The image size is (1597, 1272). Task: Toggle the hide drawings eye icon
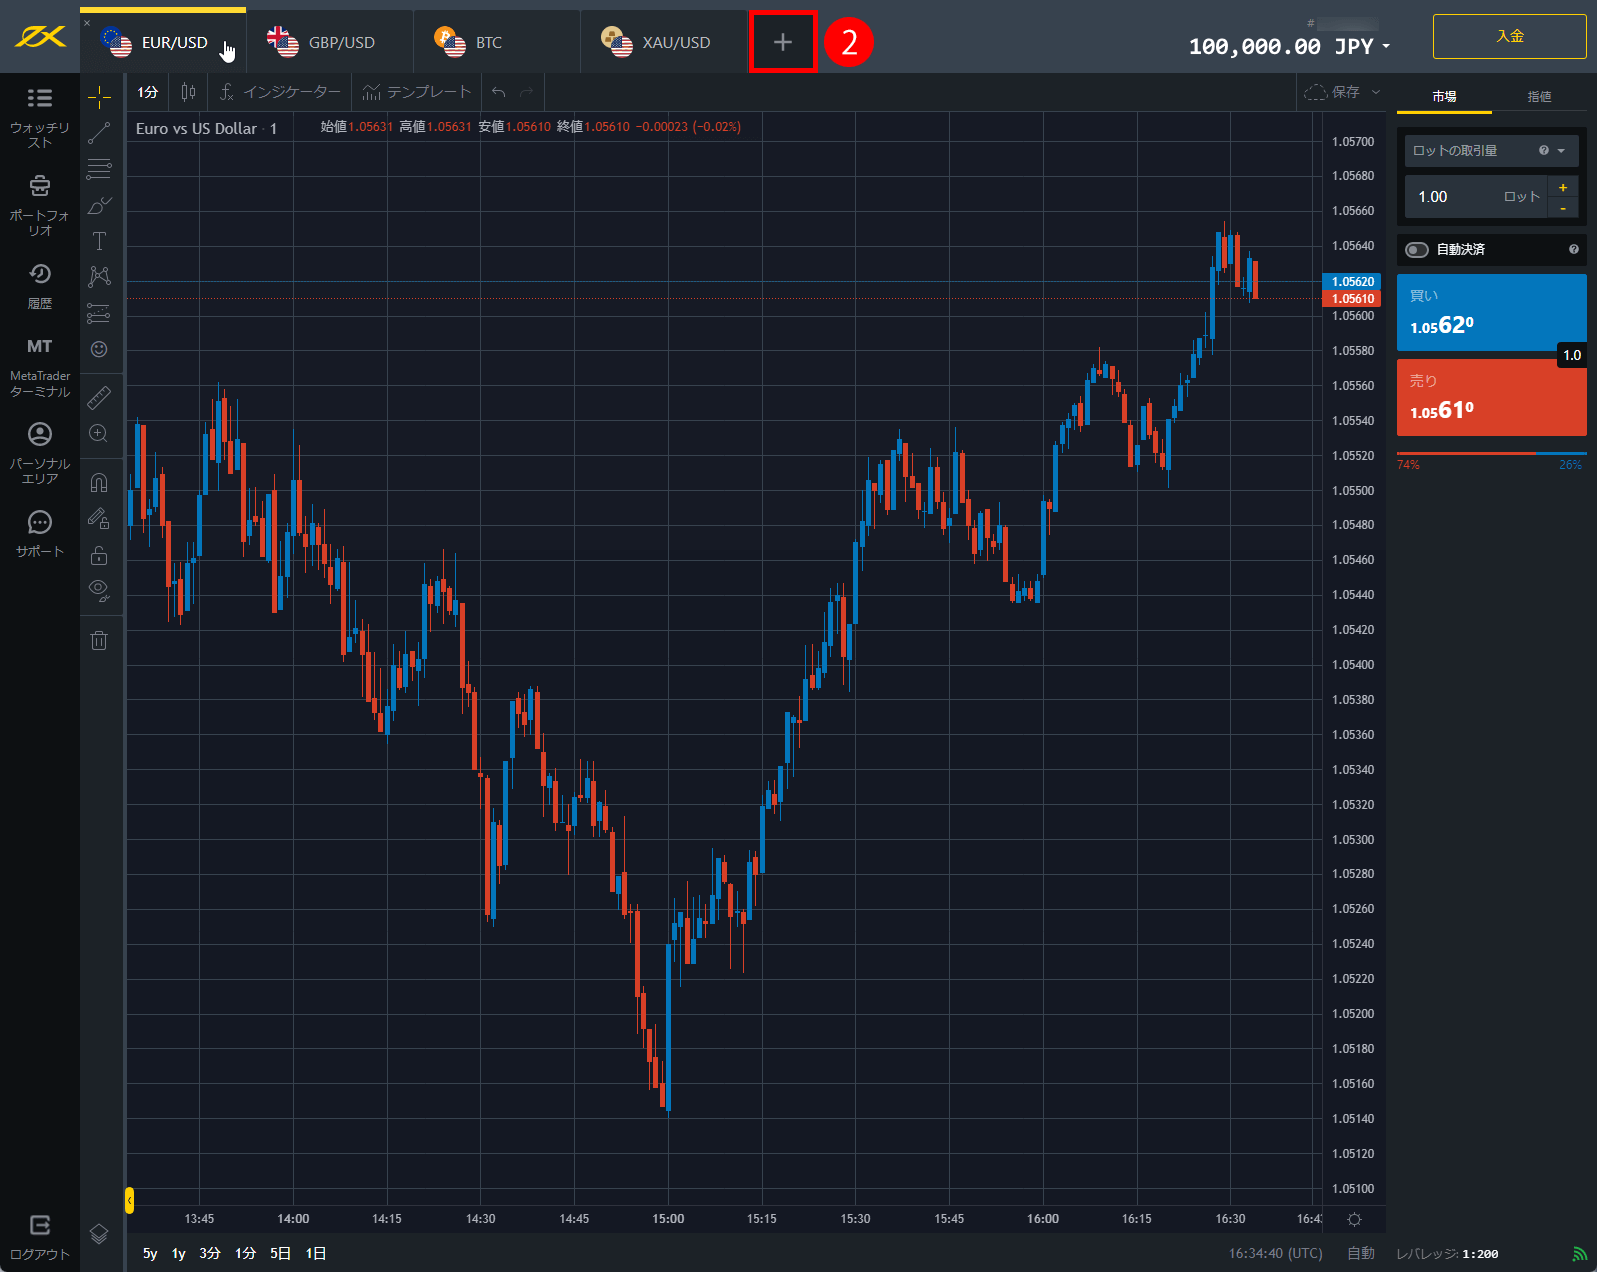click(99, 589)
